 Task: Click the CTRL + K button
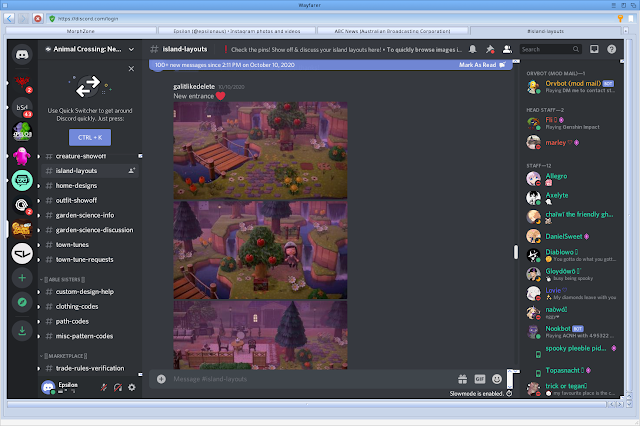point(90,138)
